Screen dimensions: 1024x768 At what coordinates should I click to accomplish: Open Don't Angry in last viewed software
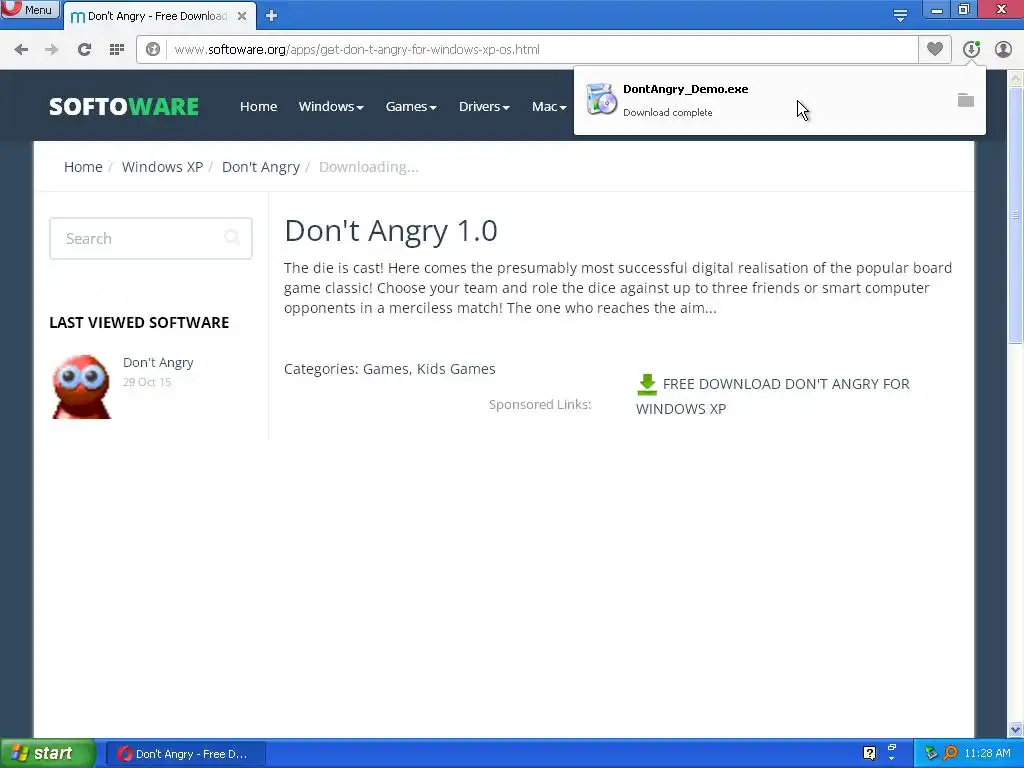coord(158,362)
